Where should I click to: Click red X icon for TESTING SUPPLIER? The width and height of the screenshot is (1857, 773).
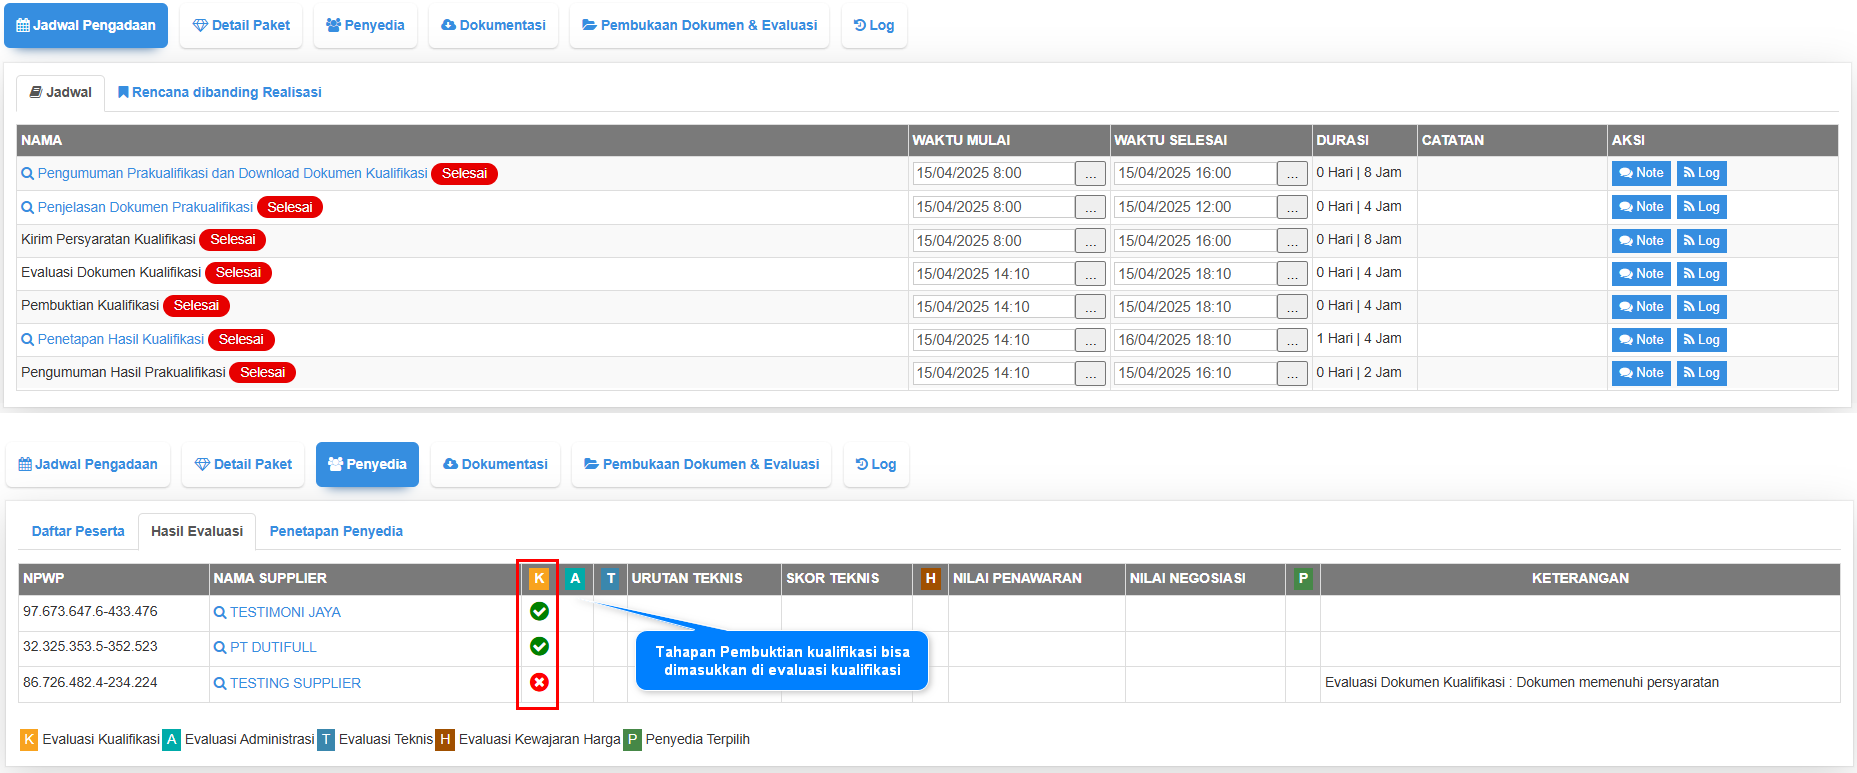539,682
